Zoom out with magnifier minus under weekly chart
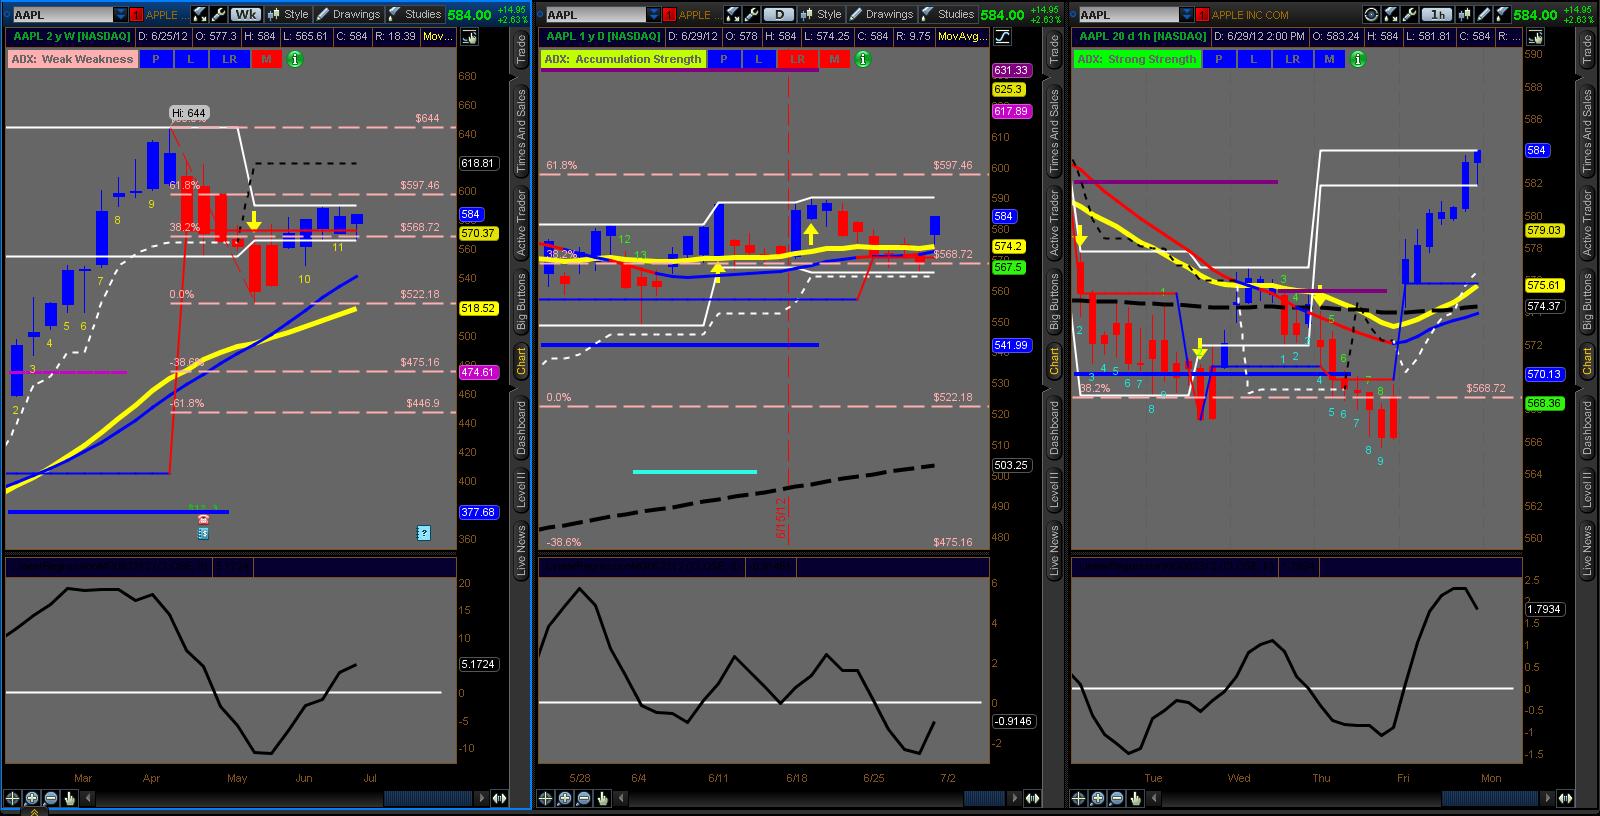 (50, 798)
